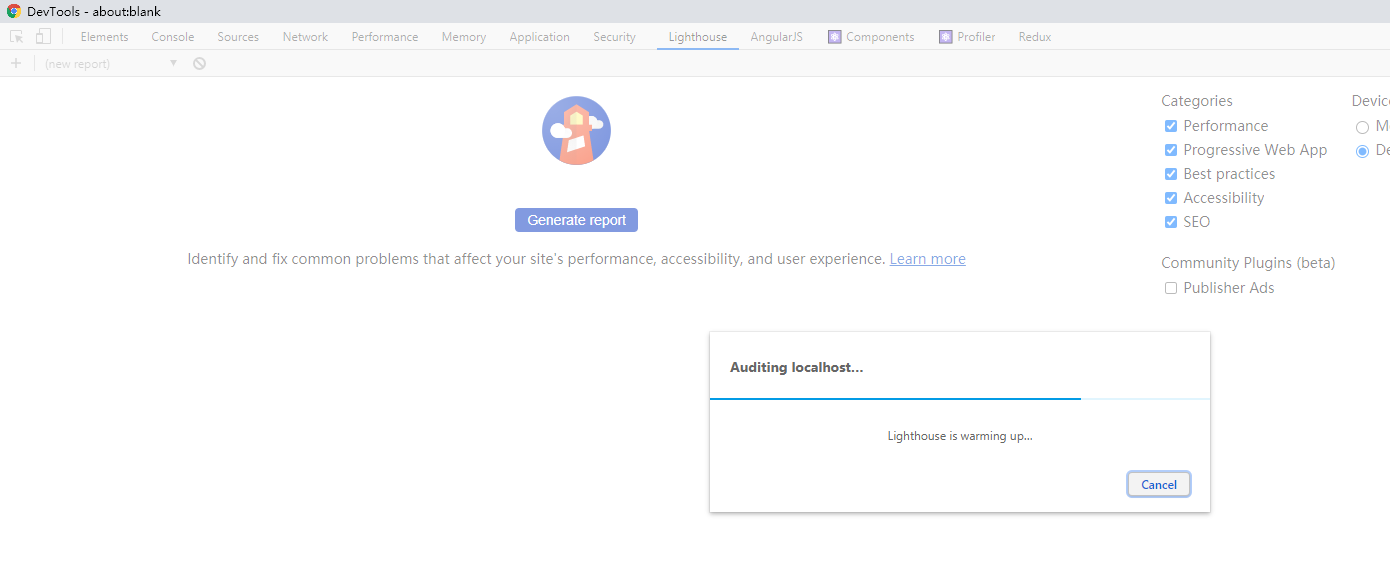
Task: Click the Categories heading
Action: coord(1197,101)
